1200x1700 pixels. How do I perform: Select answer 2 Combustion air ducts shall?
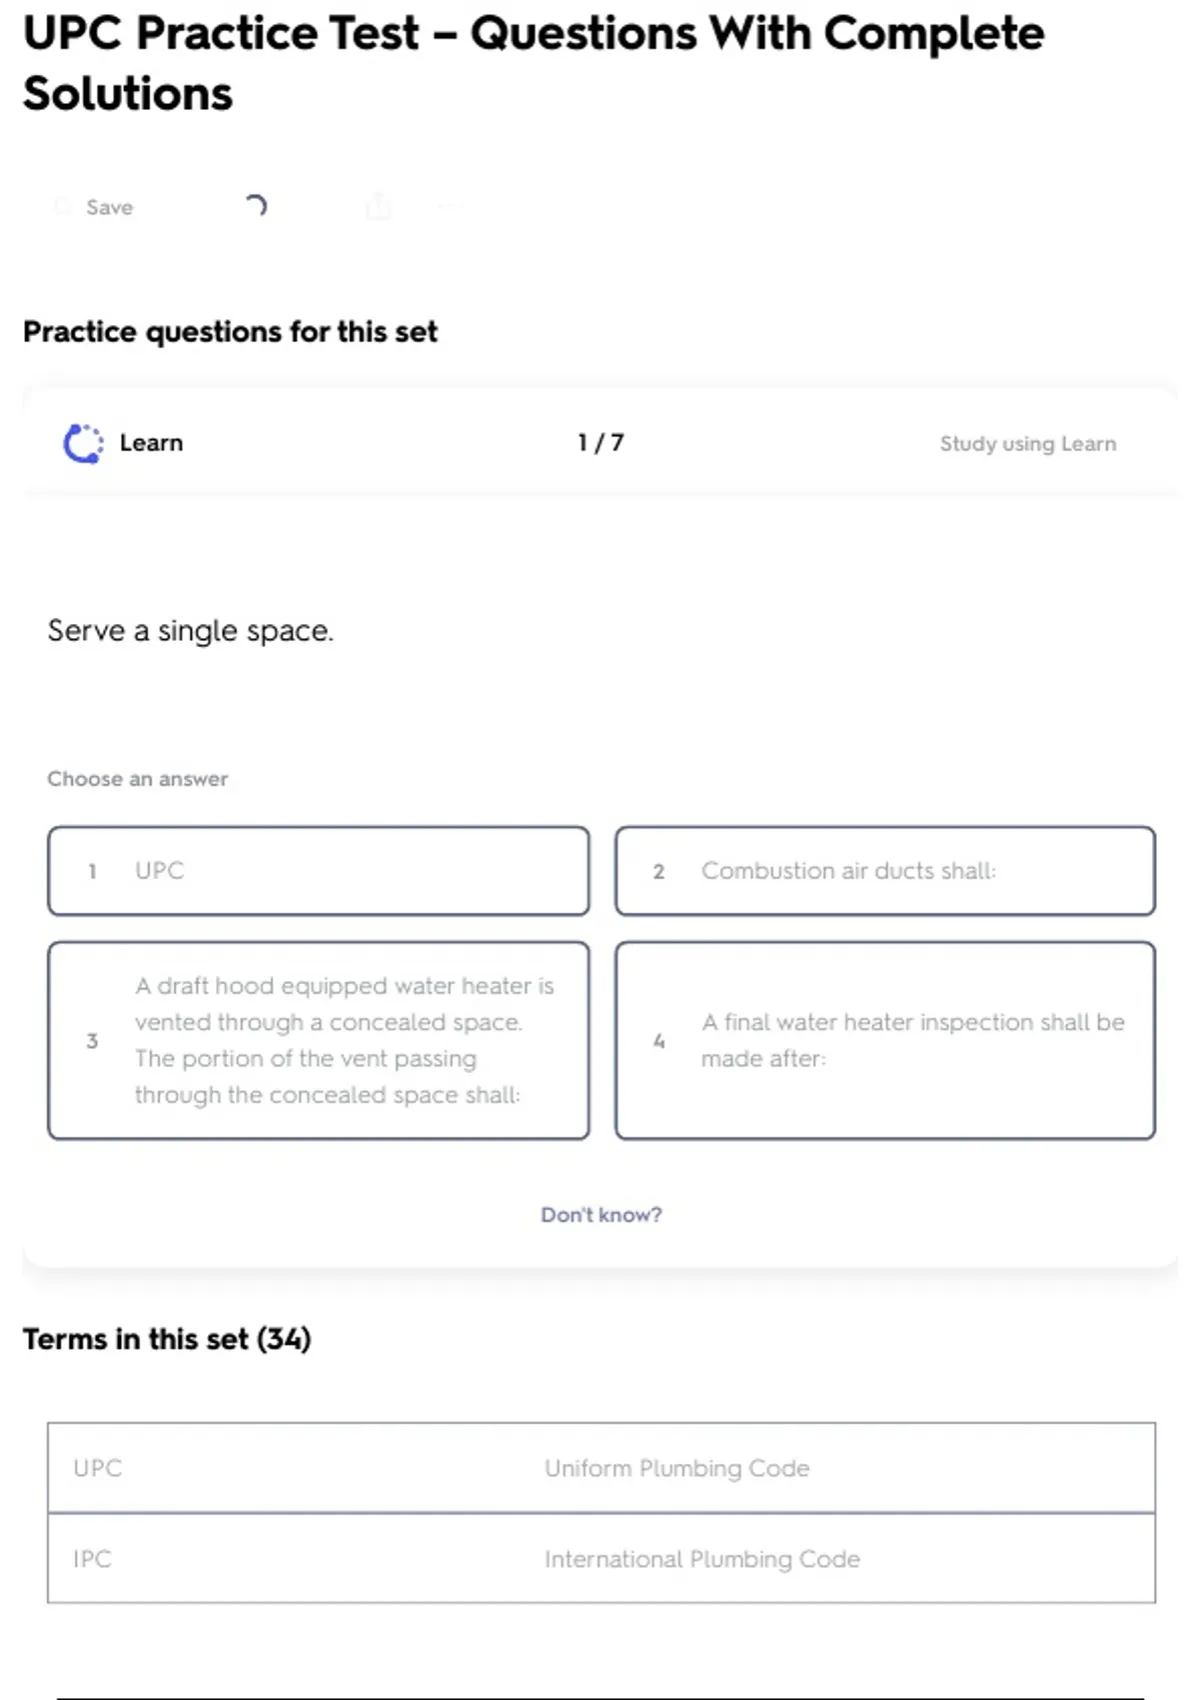885,871
